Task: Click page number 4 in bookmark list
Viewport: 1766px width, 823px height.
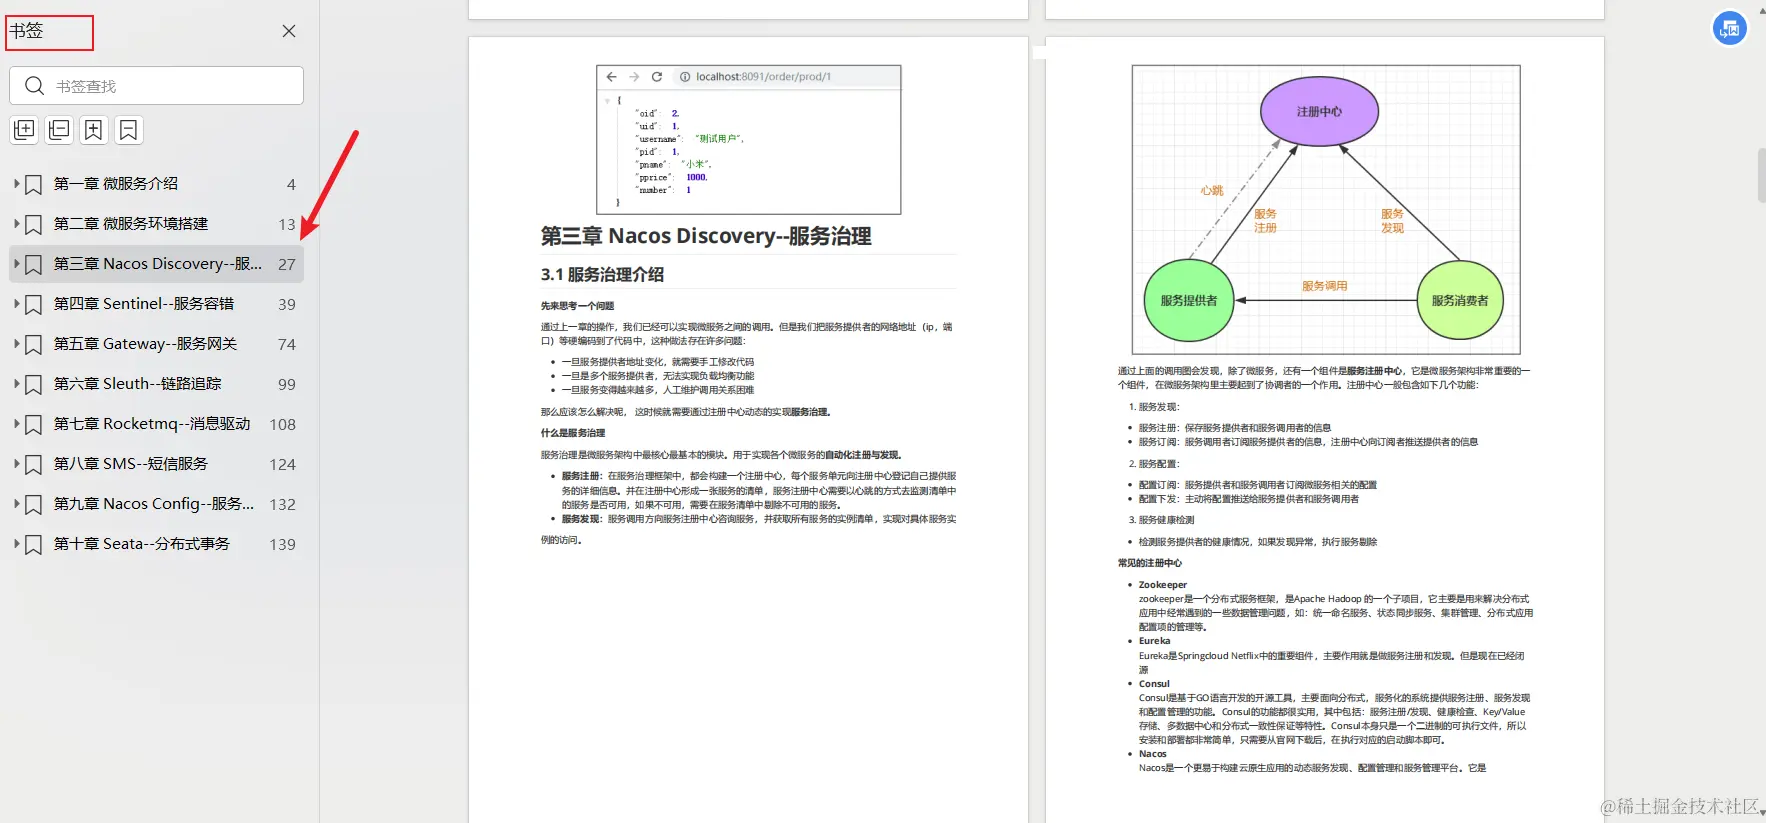Action: [x=291, y=184]
